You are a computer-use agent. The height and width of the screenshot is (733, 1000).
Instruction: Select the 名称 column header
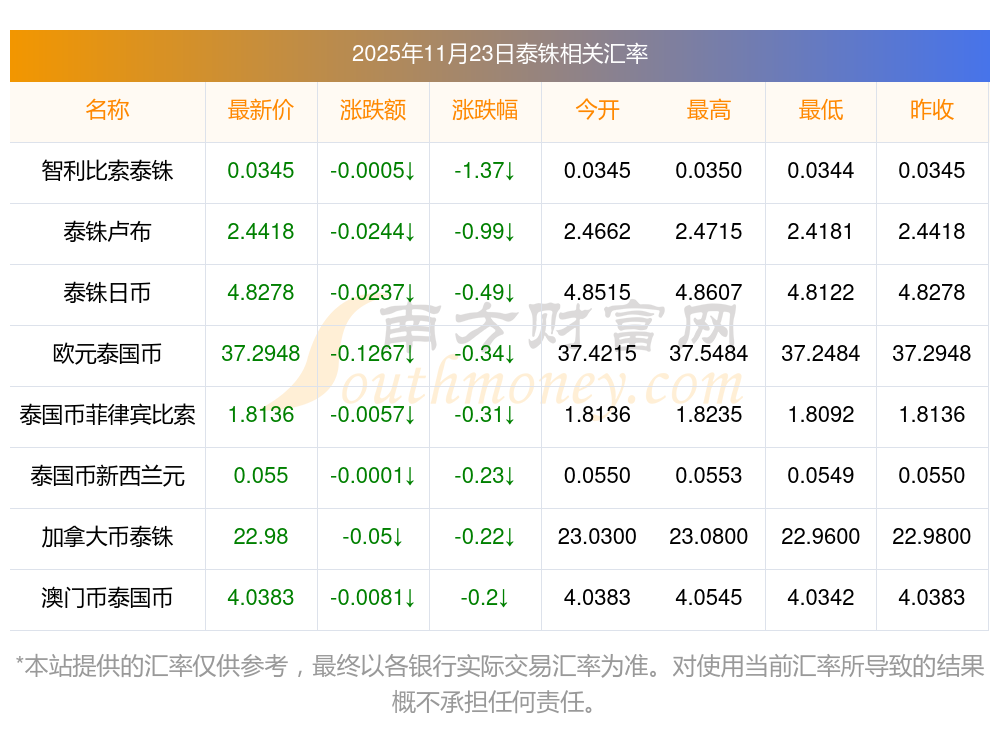click(107, 110)
